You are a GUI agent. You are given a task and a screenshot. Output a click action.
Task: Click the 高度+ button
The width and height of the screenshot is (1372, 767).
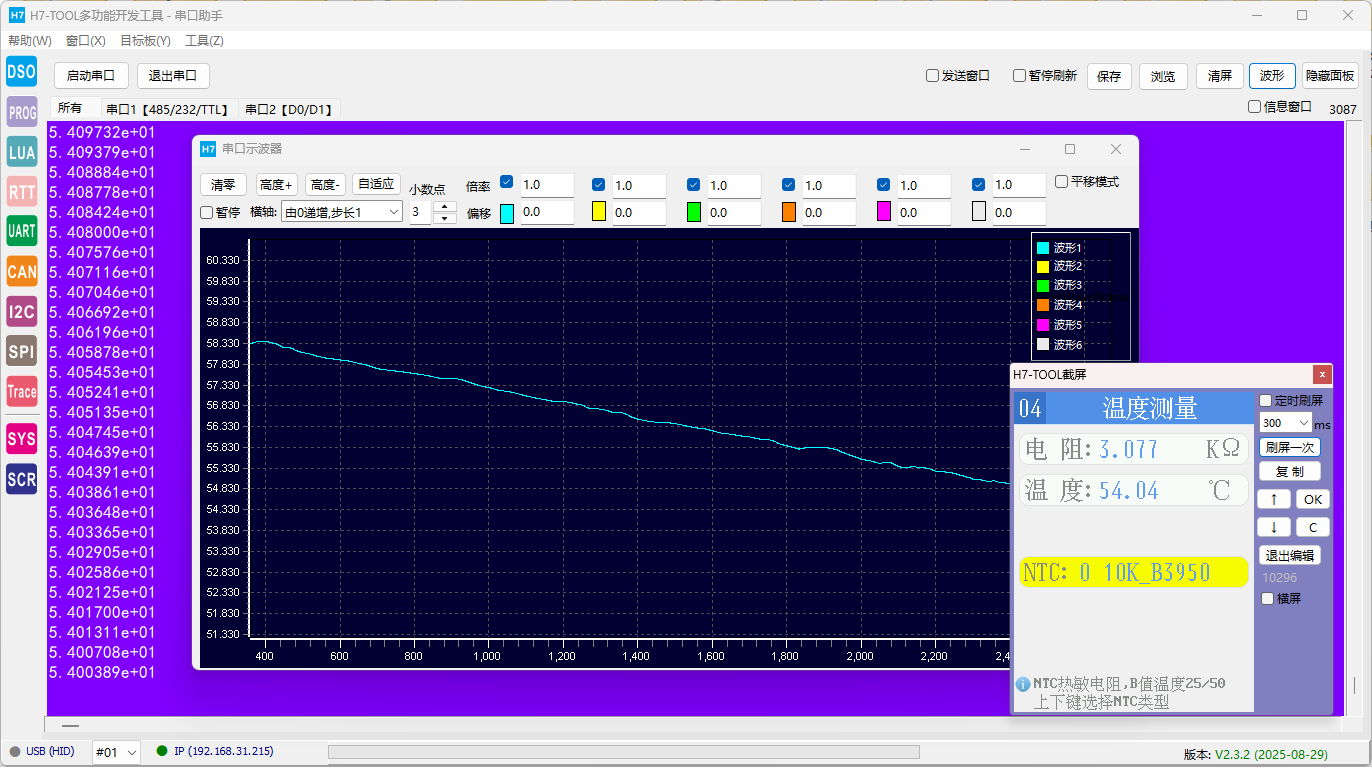click(276, 184)
